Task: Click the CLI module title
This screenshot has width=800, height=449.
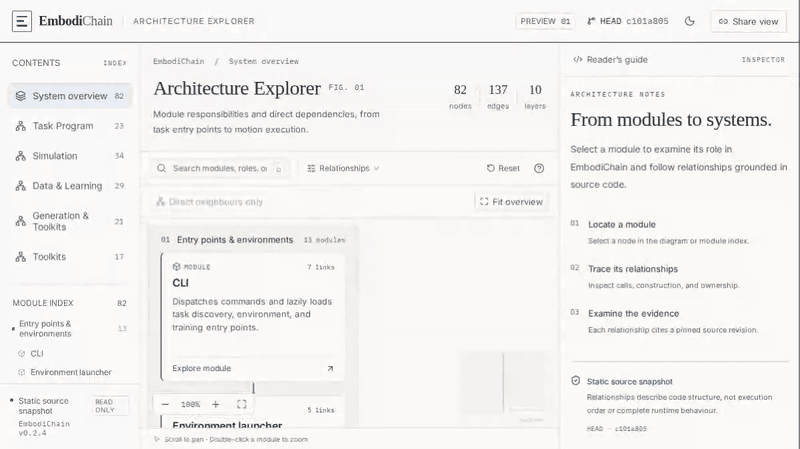Action: tap(181, 283)
